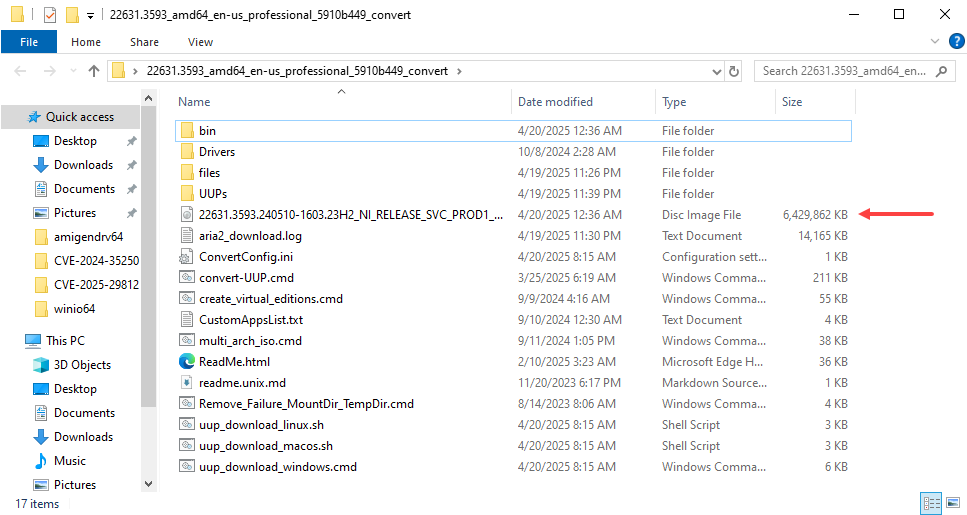Open the View ribbon tab
Screen dimensions: 967x515
point(200,42)
